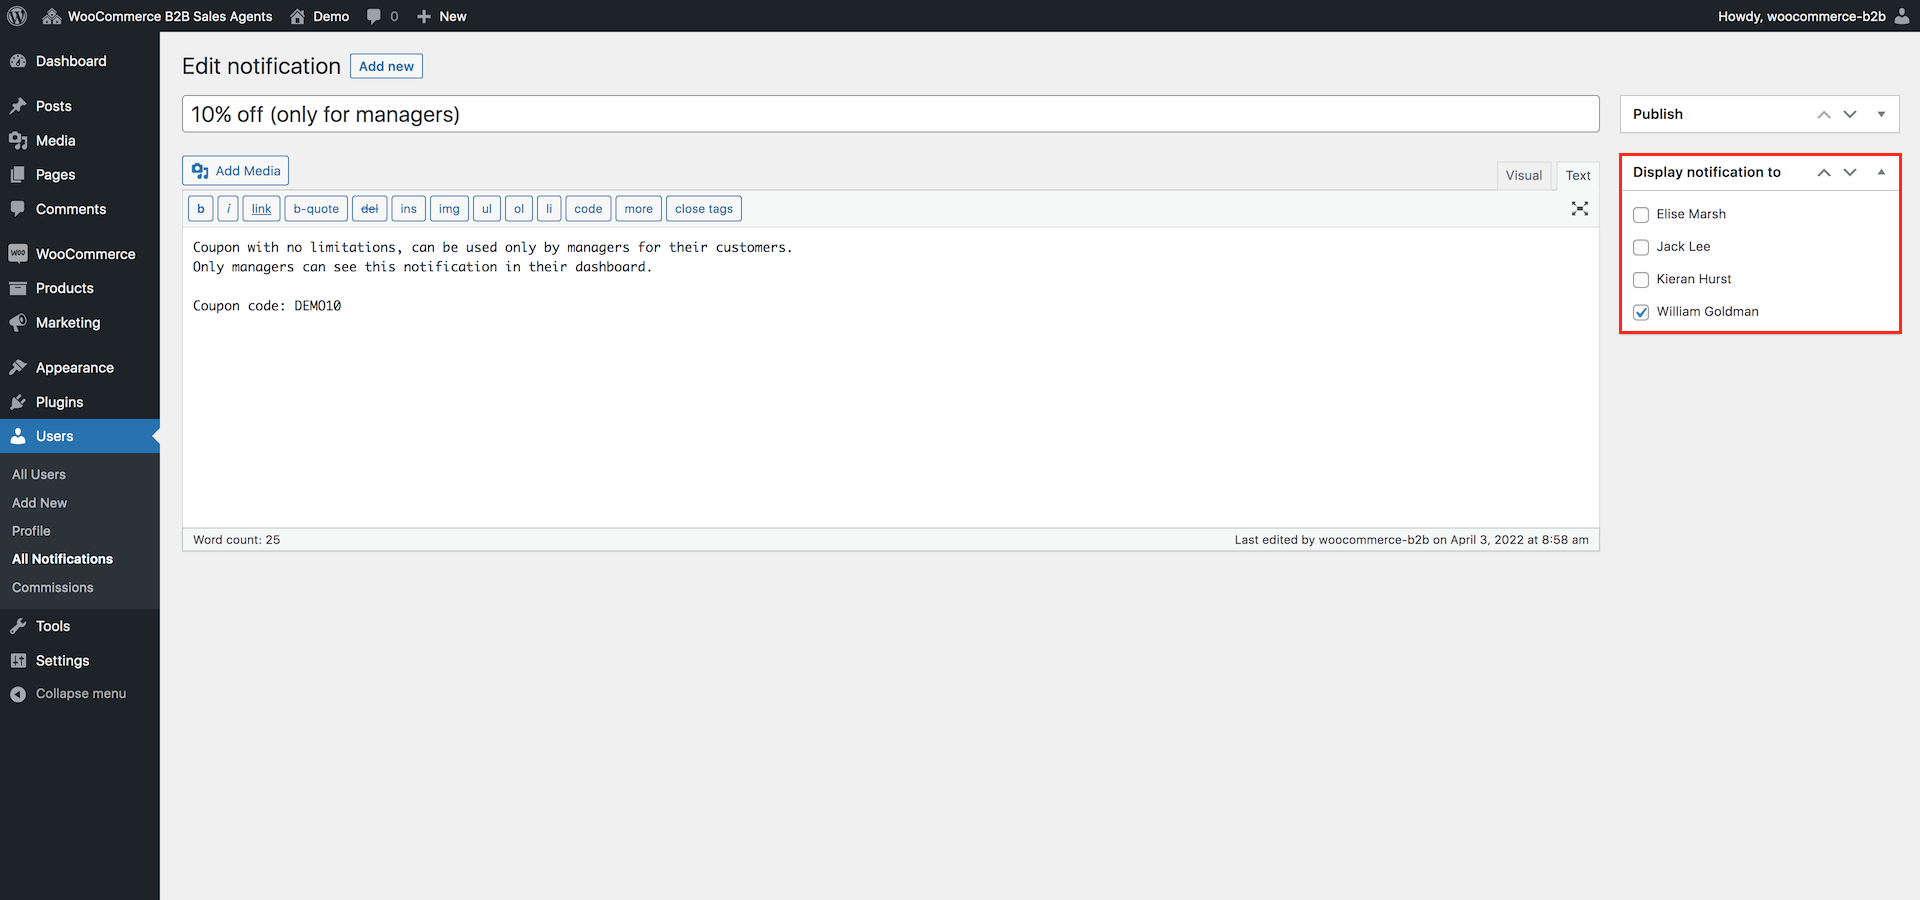Viewport: 1920px width, 900px height.
Task: Open the comments bubble icon in admin bar
Action: coord(374,16)
